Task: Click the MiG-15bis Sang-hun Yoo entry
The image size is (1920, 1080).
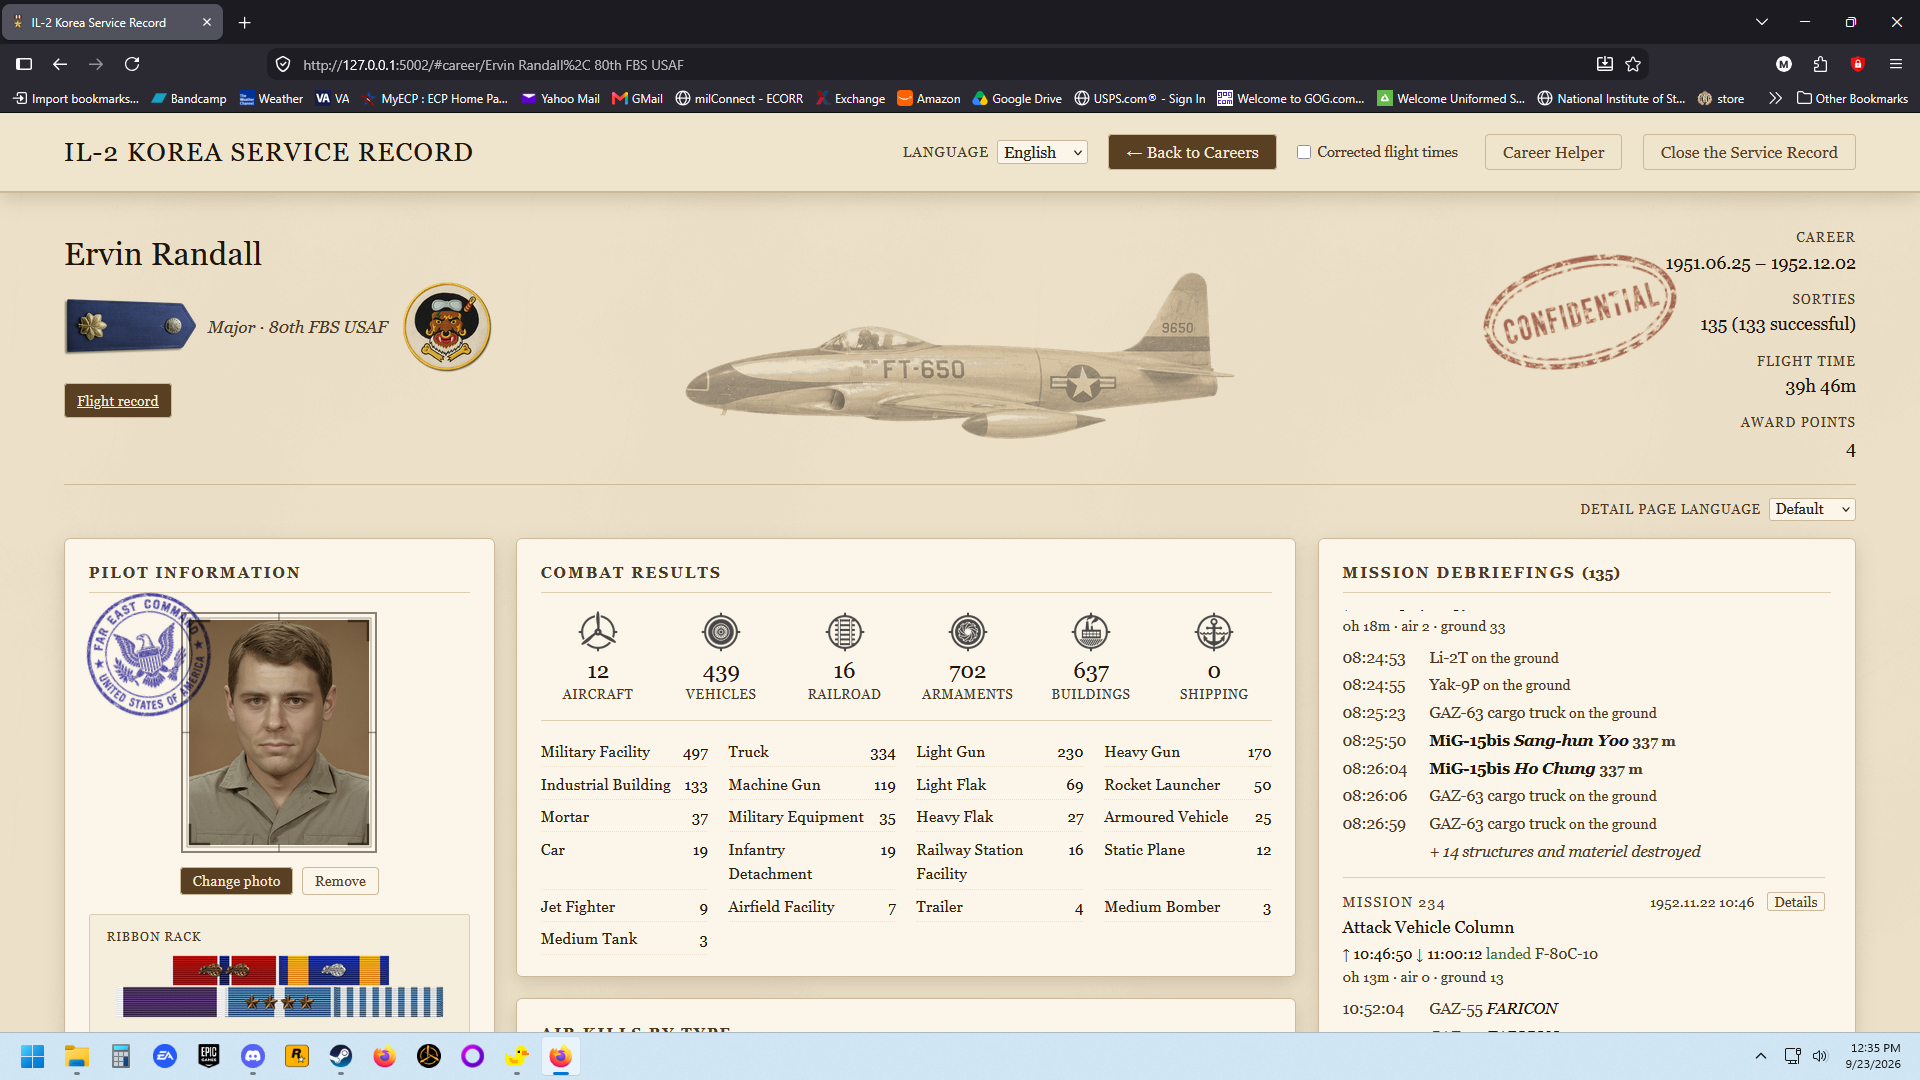Action: coord(1552,741)
